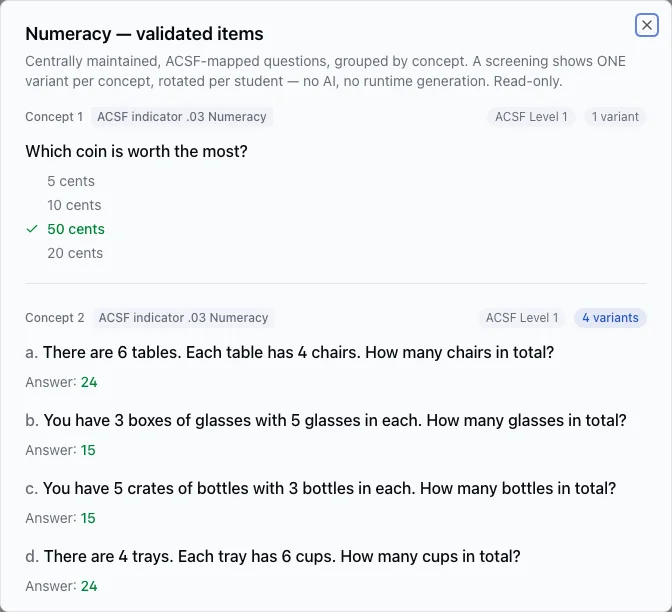Viewport: 672px width, 612px height.
Task: Click the 1 variant badge
Action: click(615, 117)
